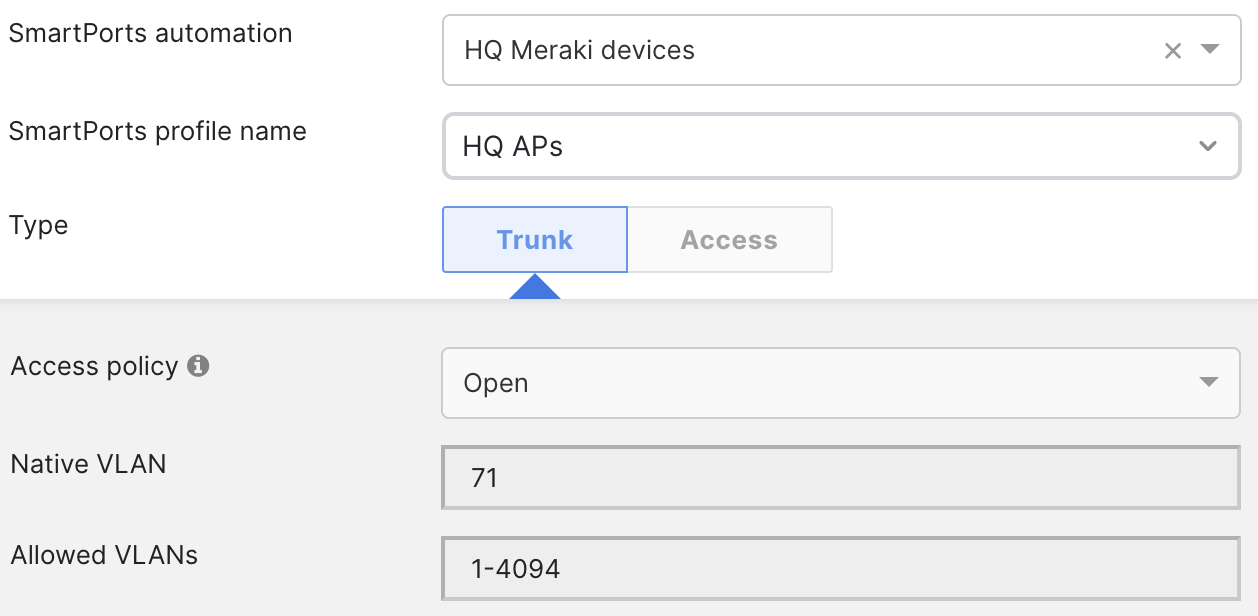Click the SmartPorts automation label
The image size is (1258, 616).
pyautogui.click(x=150, y=33)
